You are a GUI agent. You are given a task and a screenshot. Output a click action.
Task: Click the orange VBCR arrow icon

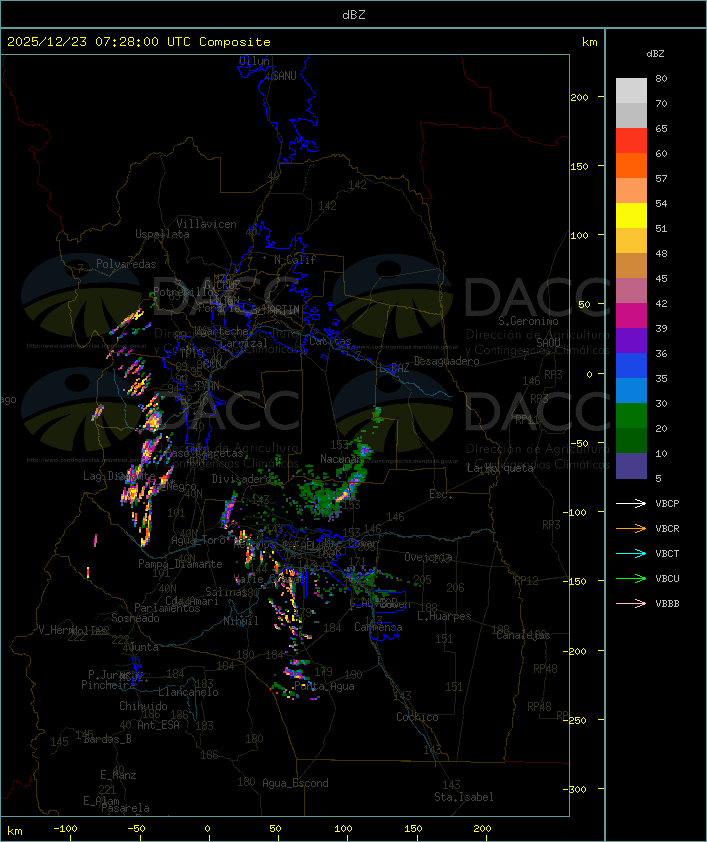pos(631,528)
